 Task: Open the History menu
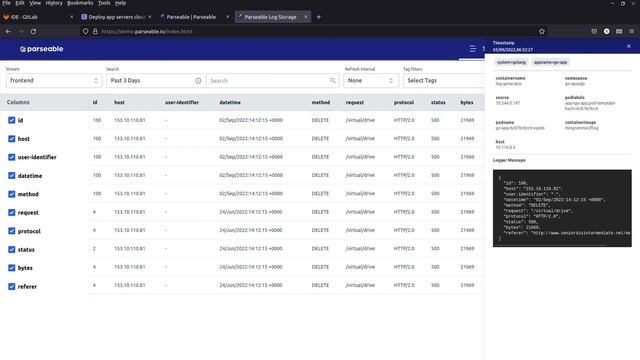[x=54, y=3]
